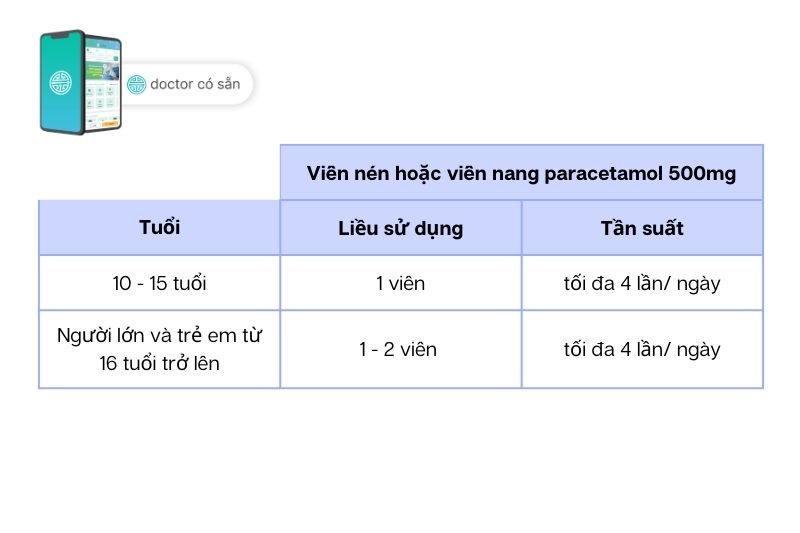
Task: Click the teal logo on the front phone screen
Action: [62, 82]
